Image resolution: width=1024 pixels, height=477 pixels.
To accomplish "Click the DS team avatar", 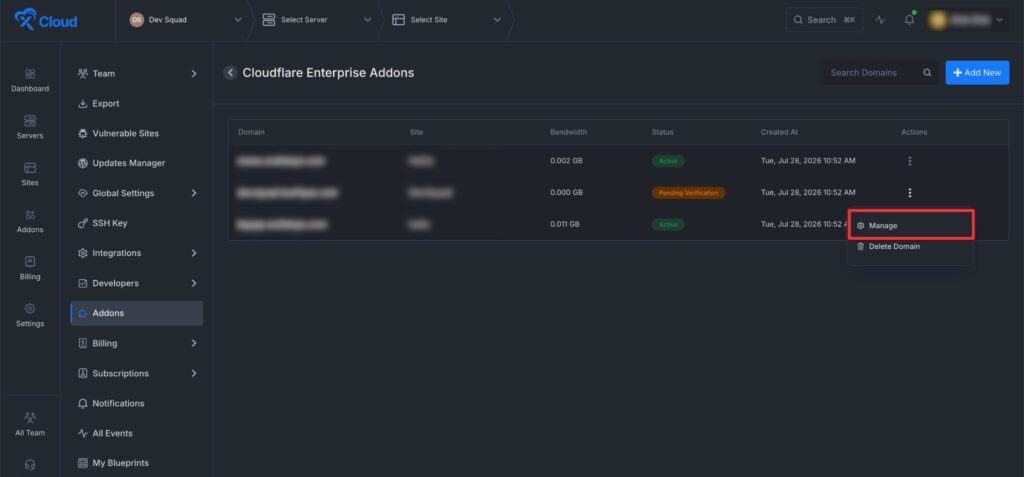I will (136, 20).
